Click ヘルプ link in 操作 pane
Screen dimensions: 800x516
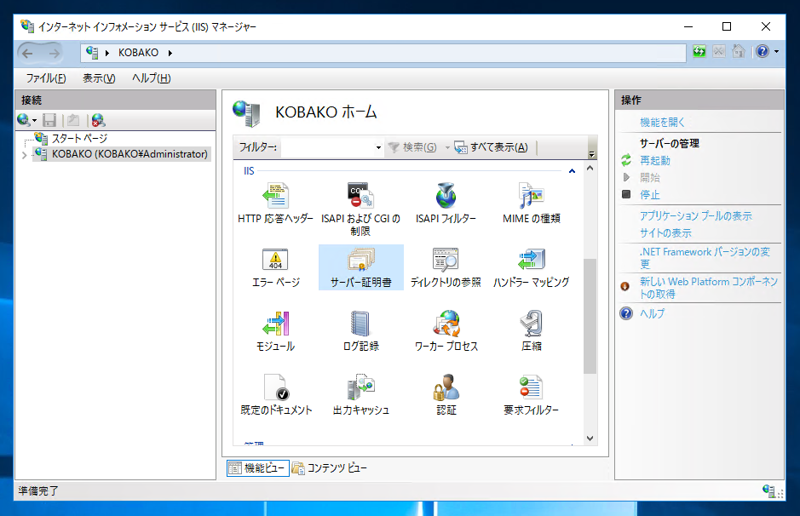pos(652,313)
